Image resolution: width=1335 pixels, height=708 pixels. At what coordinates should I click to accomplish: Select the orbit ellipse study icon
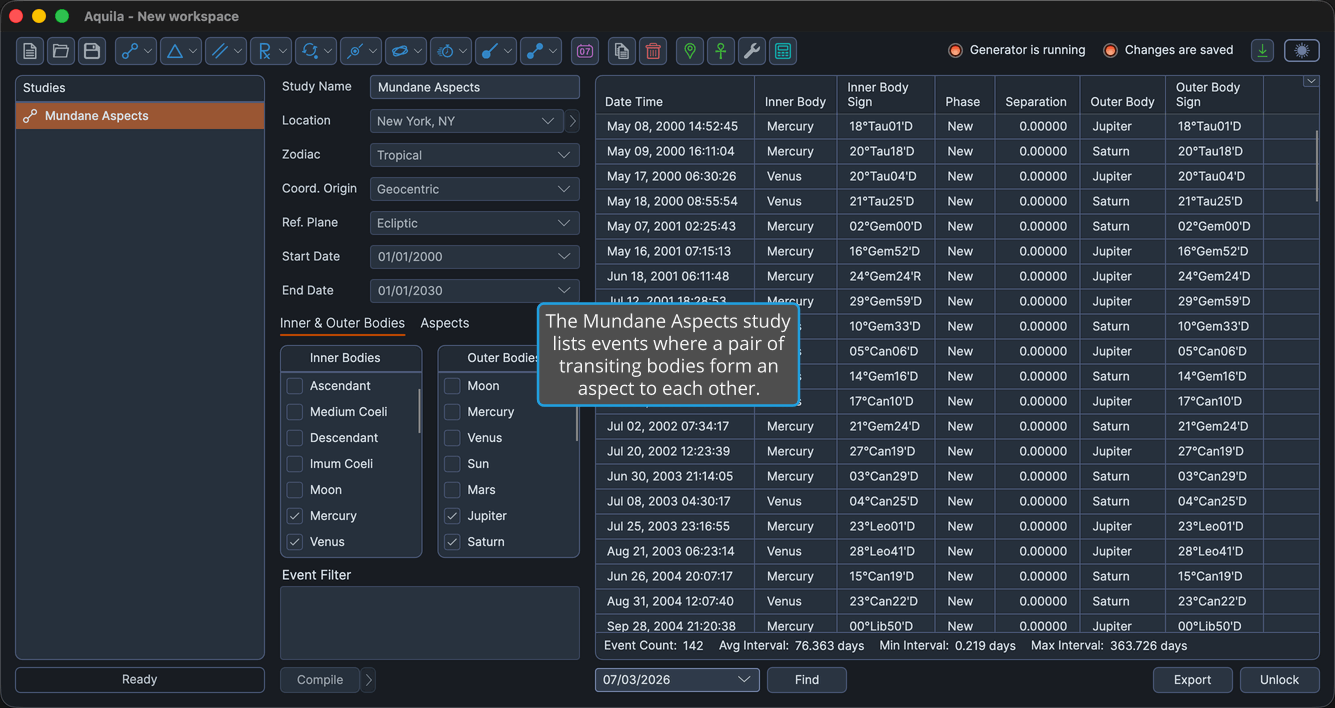(406, 51)
